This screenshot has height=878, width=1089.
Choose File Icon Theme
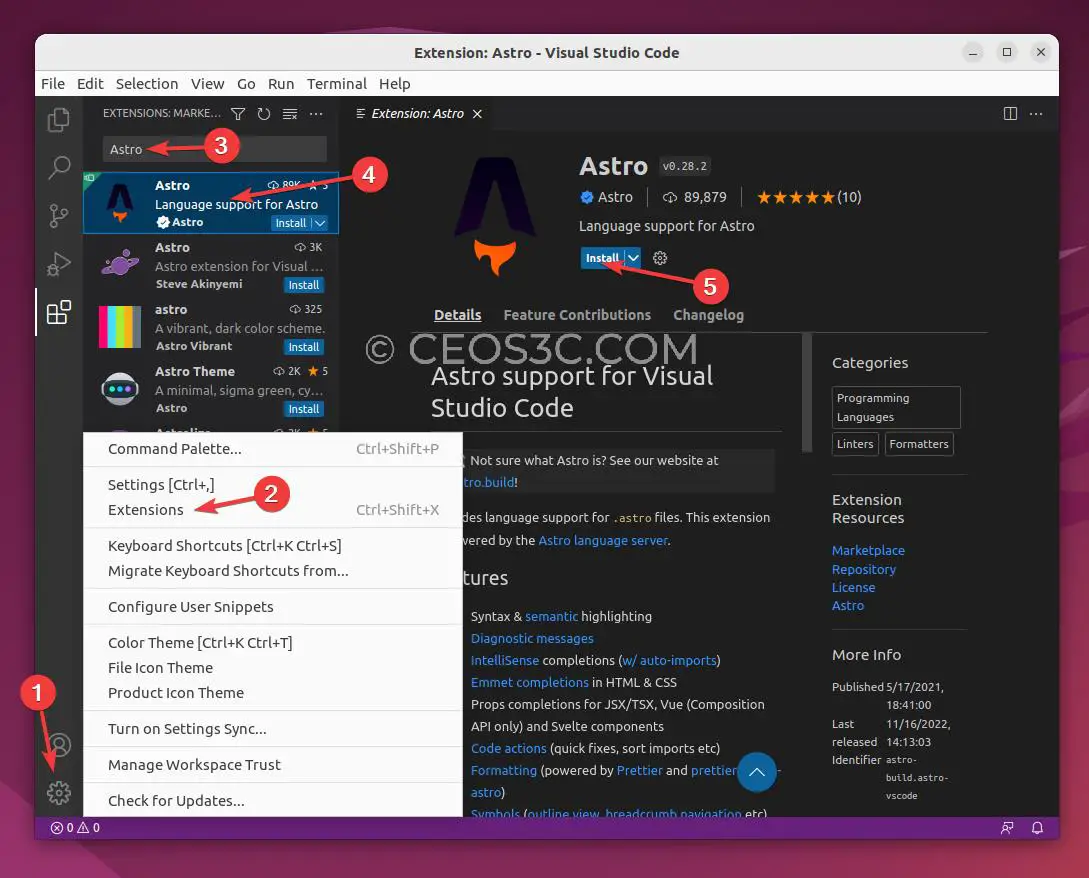coord(273,668)
